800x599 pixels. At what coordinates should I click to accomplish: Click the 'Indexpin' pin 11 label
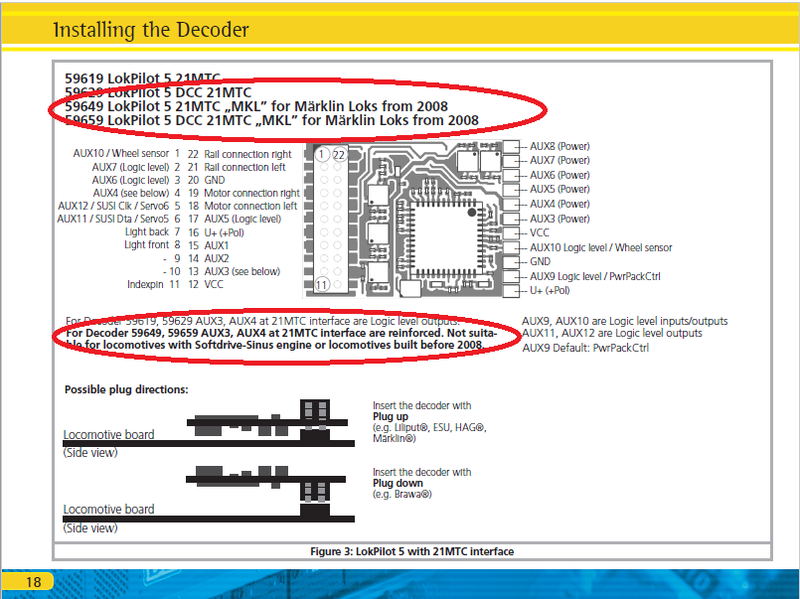click(x=145, y=284)
